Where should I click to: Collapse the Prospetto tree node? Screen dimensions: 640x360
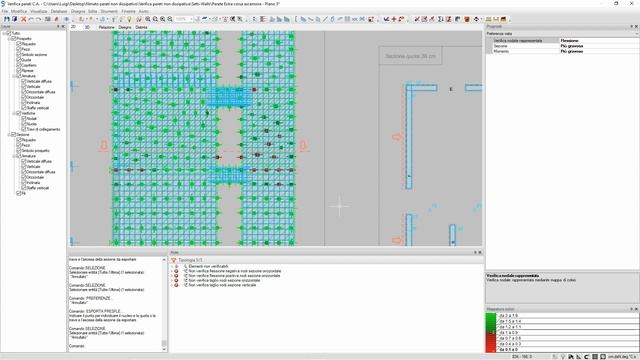(x=9, y=38)
